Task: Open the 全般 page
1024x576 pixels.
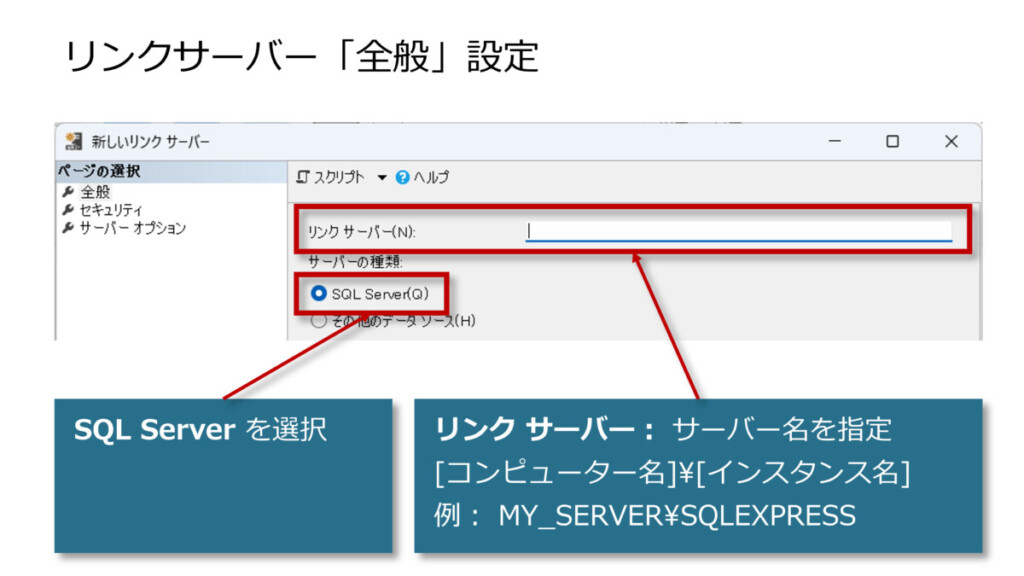Action: 95,192
